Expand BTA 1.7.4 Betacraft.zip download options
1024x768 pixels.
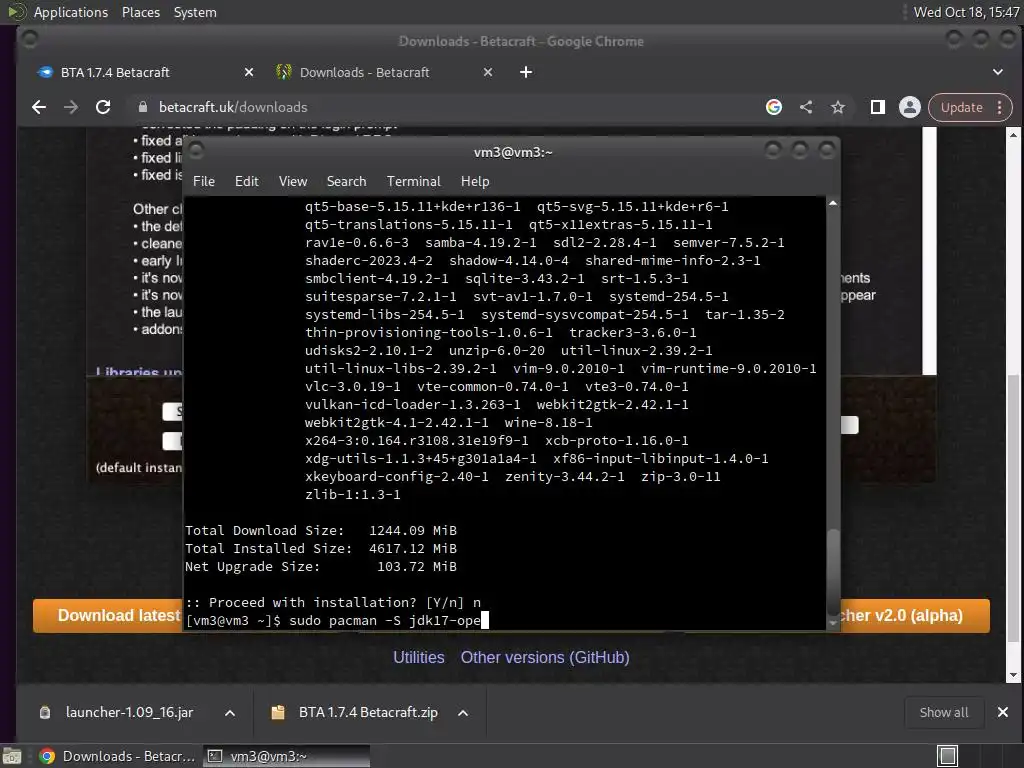463,713
